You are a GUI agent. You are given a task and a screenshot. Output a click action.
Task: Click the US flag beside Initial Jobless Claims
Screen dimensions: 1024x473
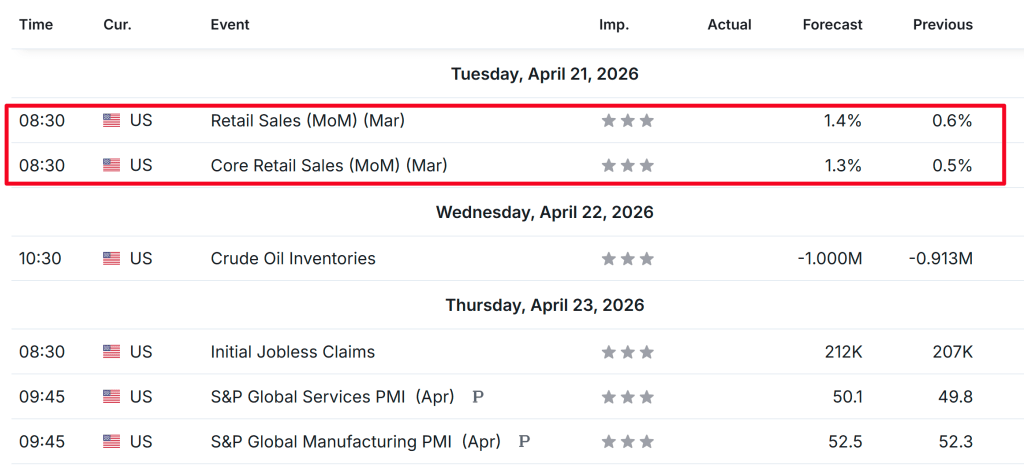pyautogui.click(x=111, y=352)
